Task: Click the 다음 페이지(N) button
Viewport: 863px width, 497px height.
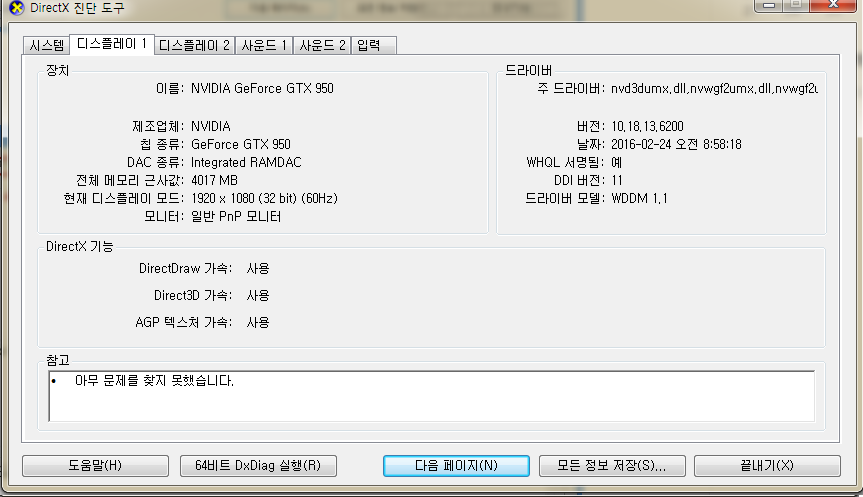Action: pyautogui.click(x=456, y=466)
